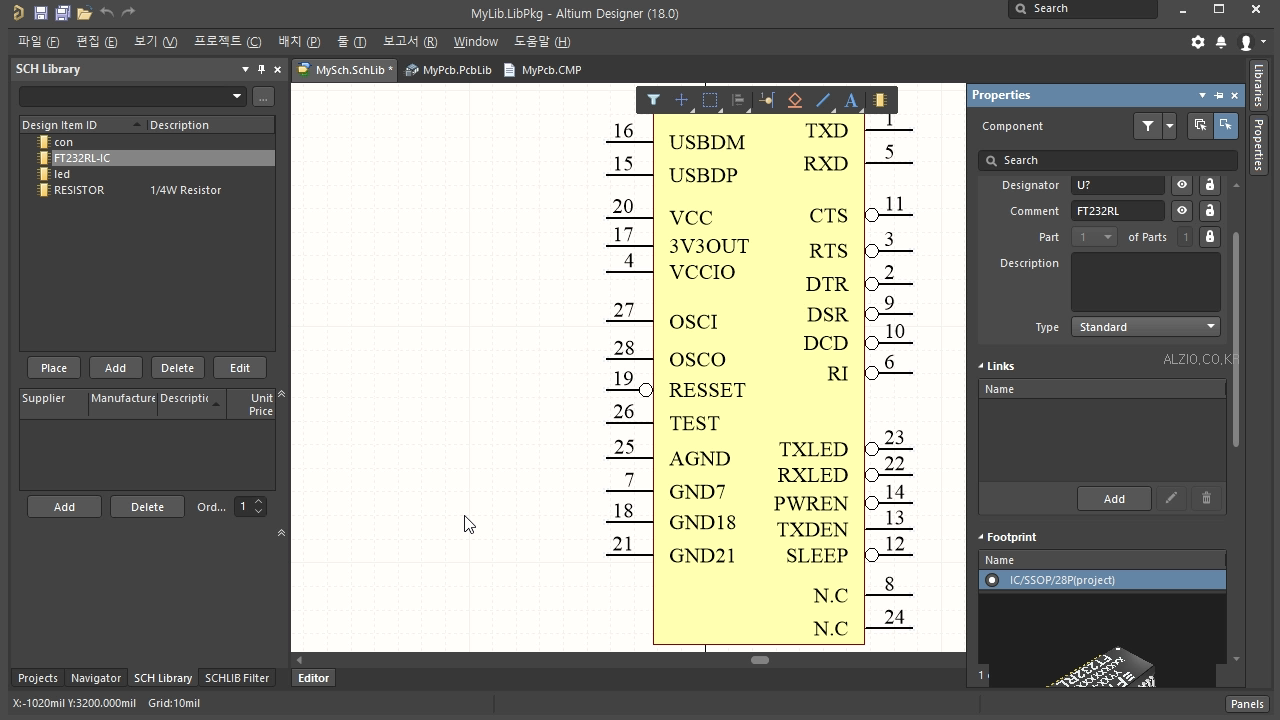Select the RESISTOR component row

point(146,190)
